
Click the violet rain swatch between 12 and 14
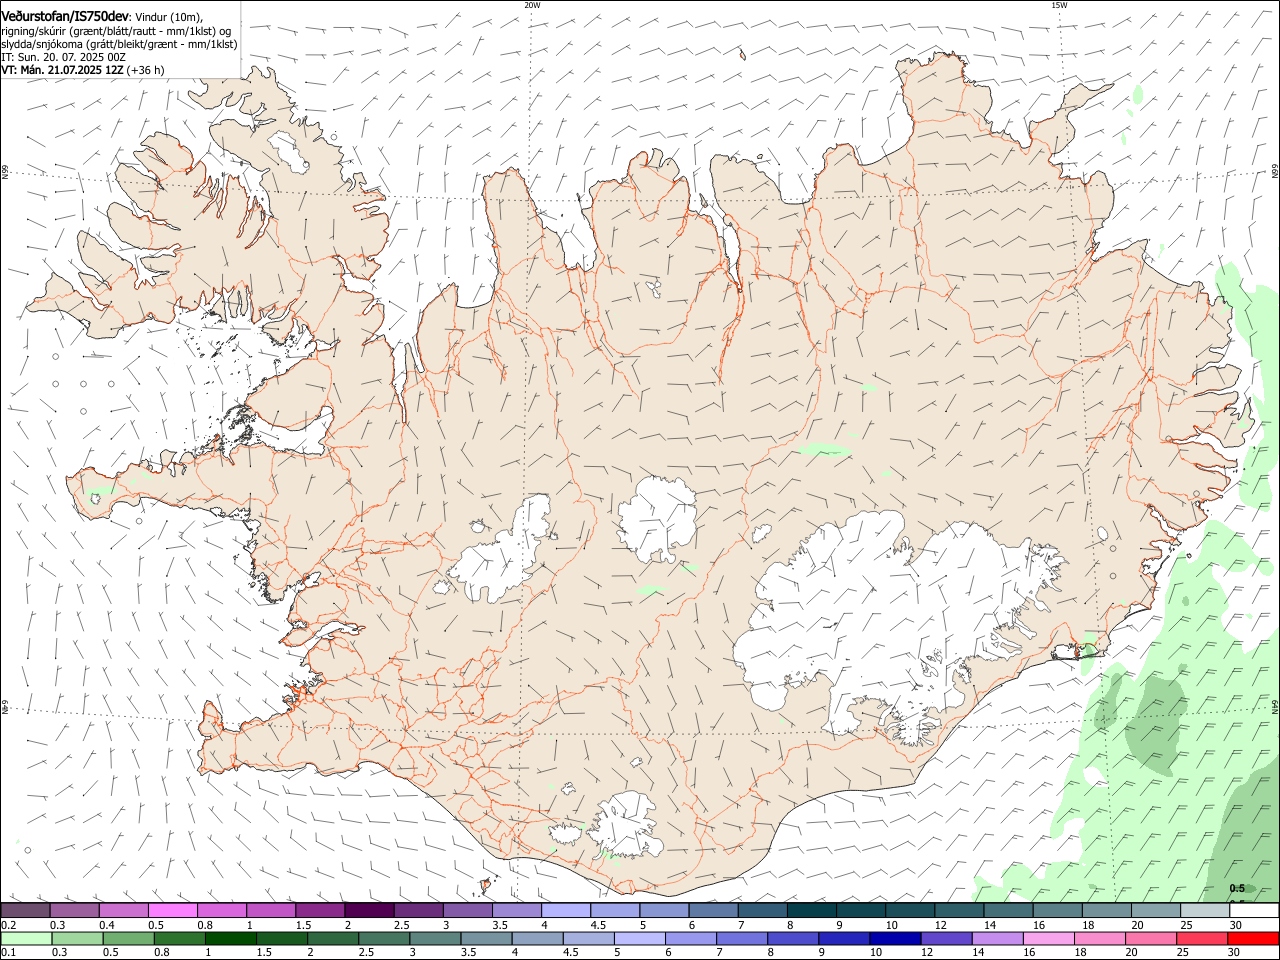point(946,939)
